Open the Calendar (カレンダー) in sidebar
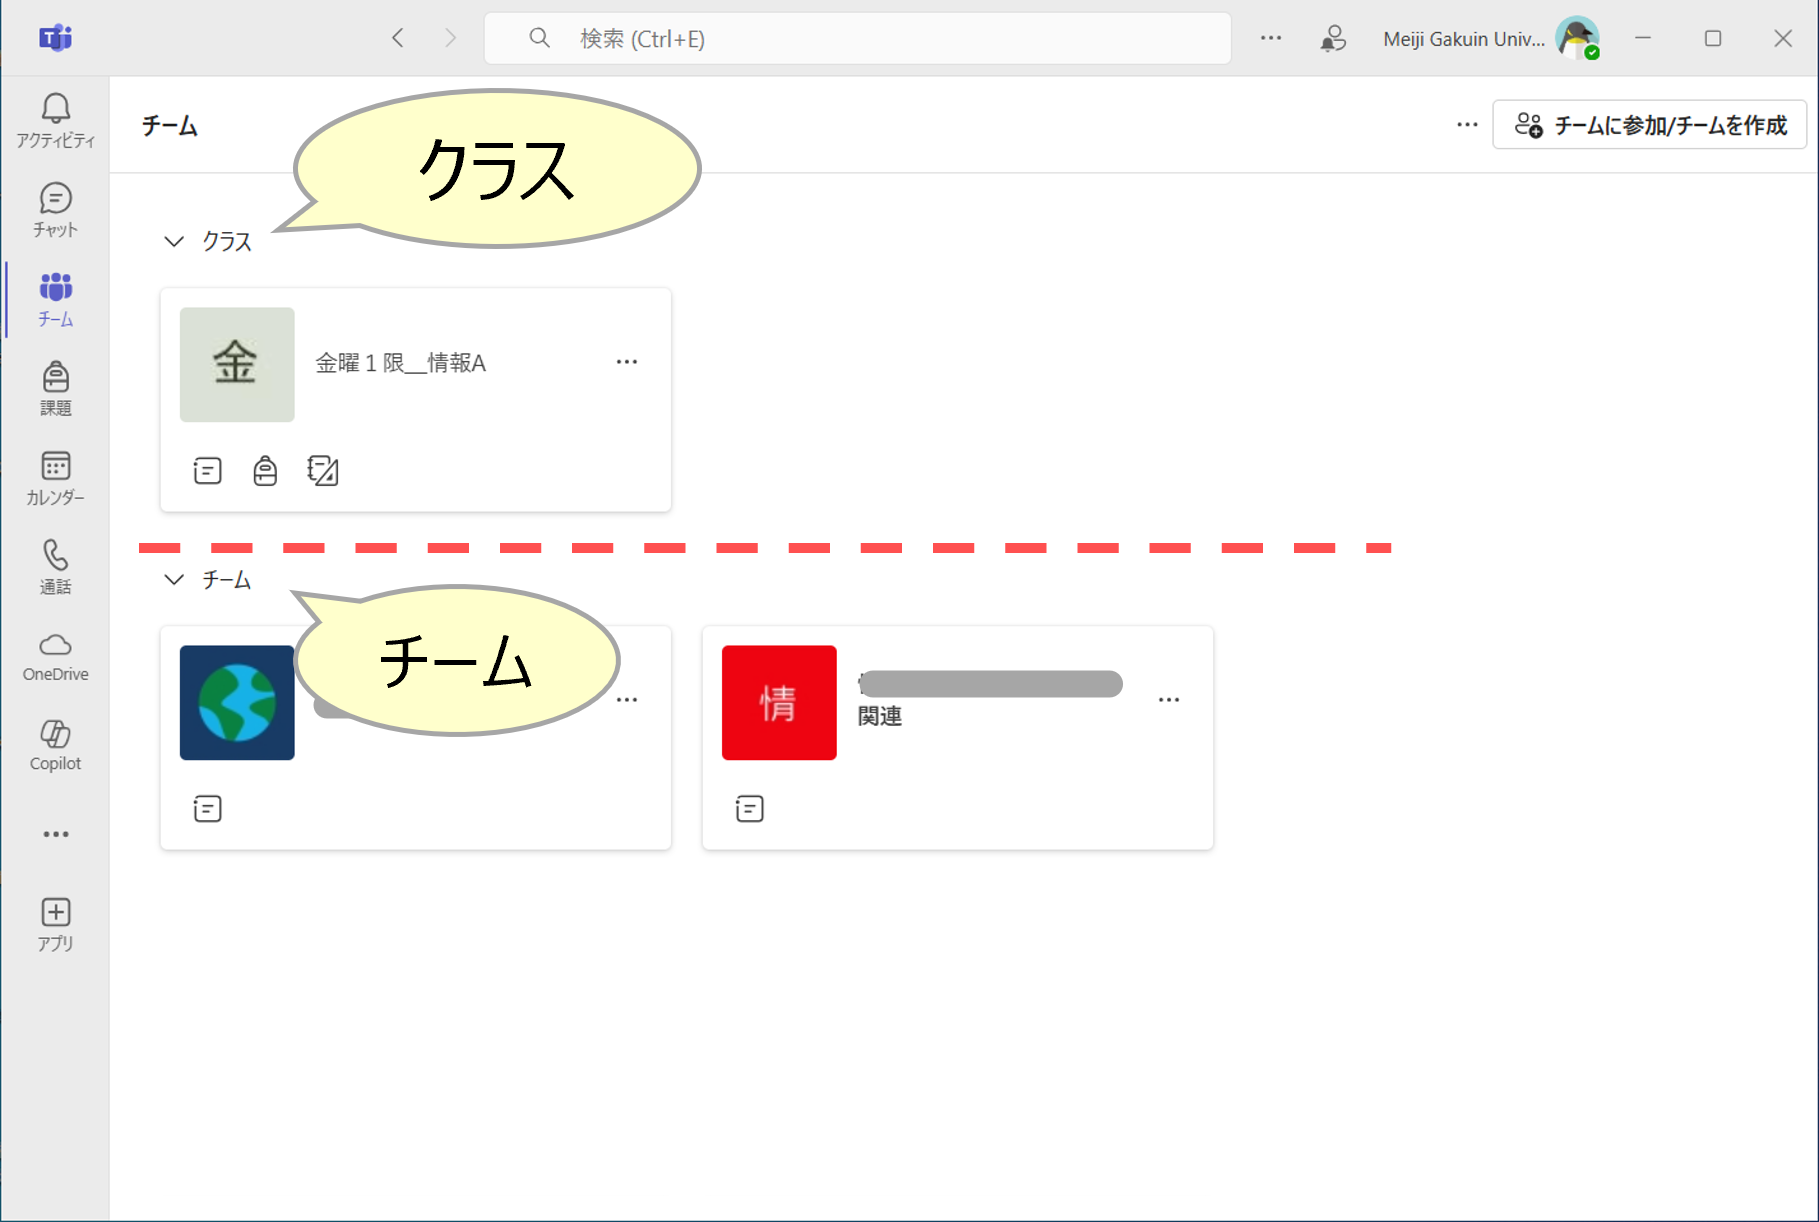Image resolution: width=1819 pixels, height=1222 pixels. pos(55,477)
